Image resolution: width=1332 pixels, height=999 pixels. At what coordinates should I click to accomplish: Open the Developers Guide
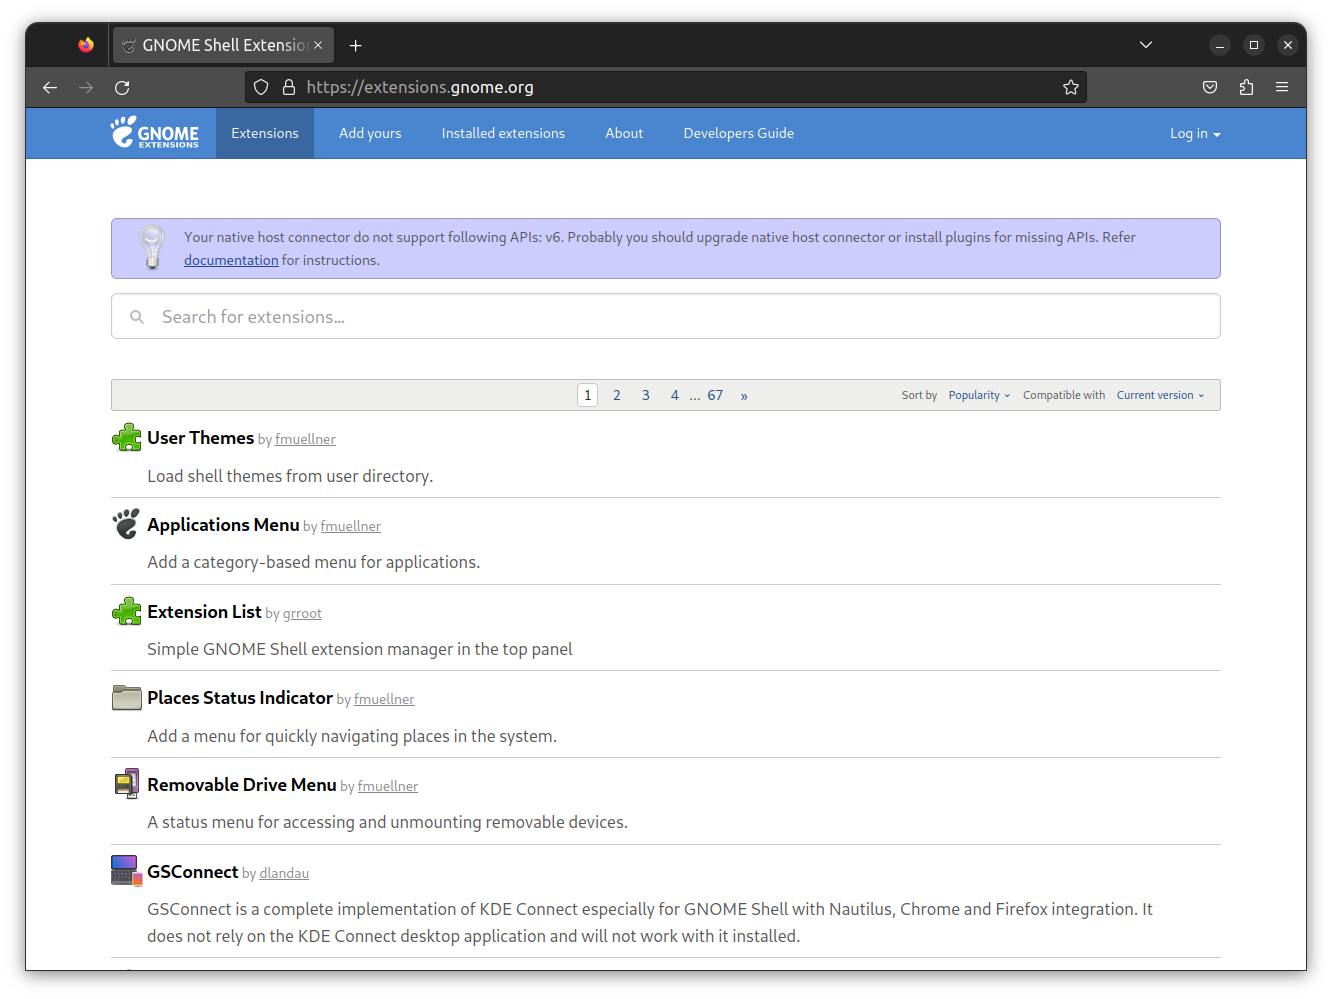tap(739, 133)
